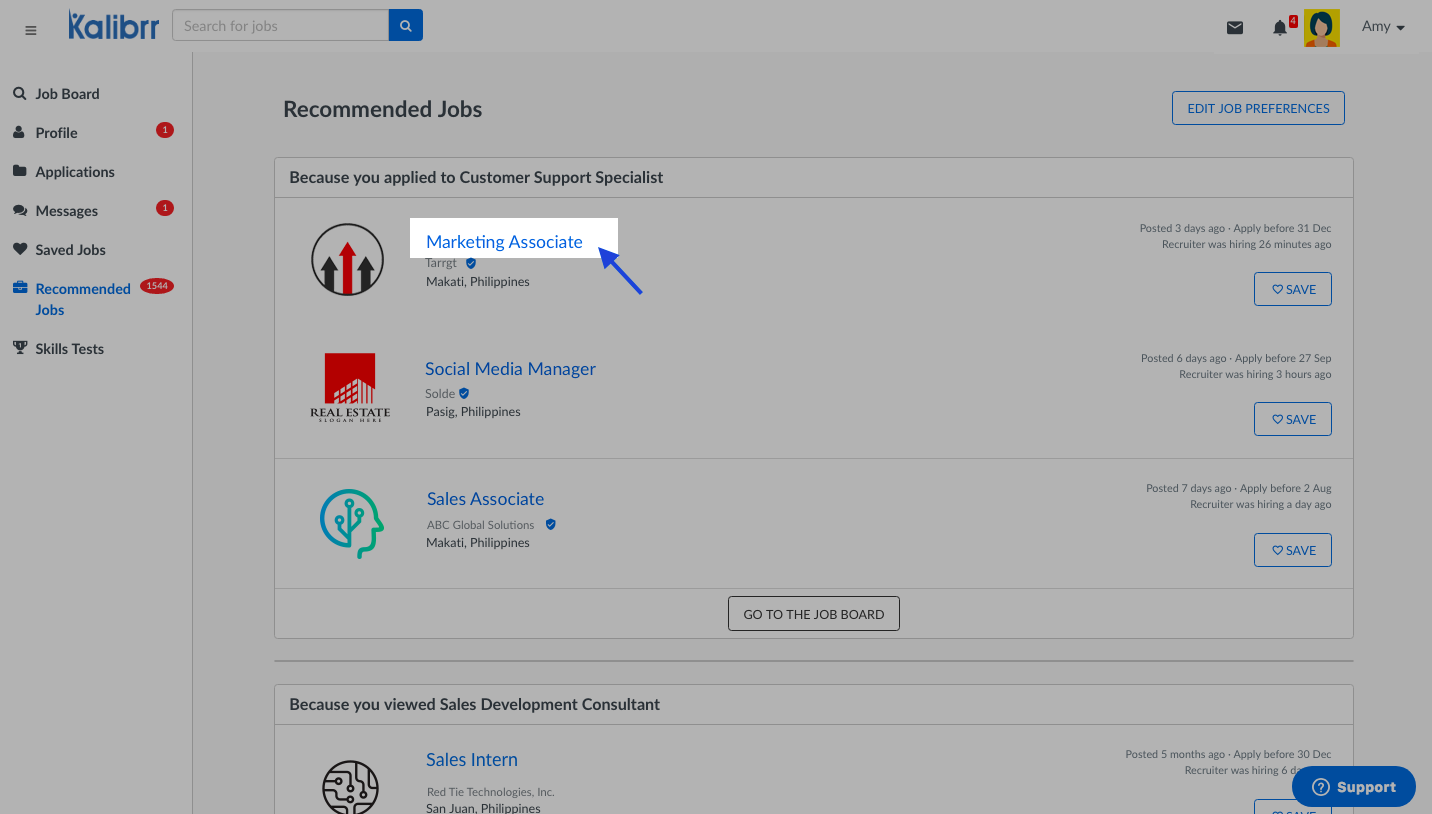Click the user avatar picture
Viewport: 1432px width, 814px height.
(x=1321, y=28)
